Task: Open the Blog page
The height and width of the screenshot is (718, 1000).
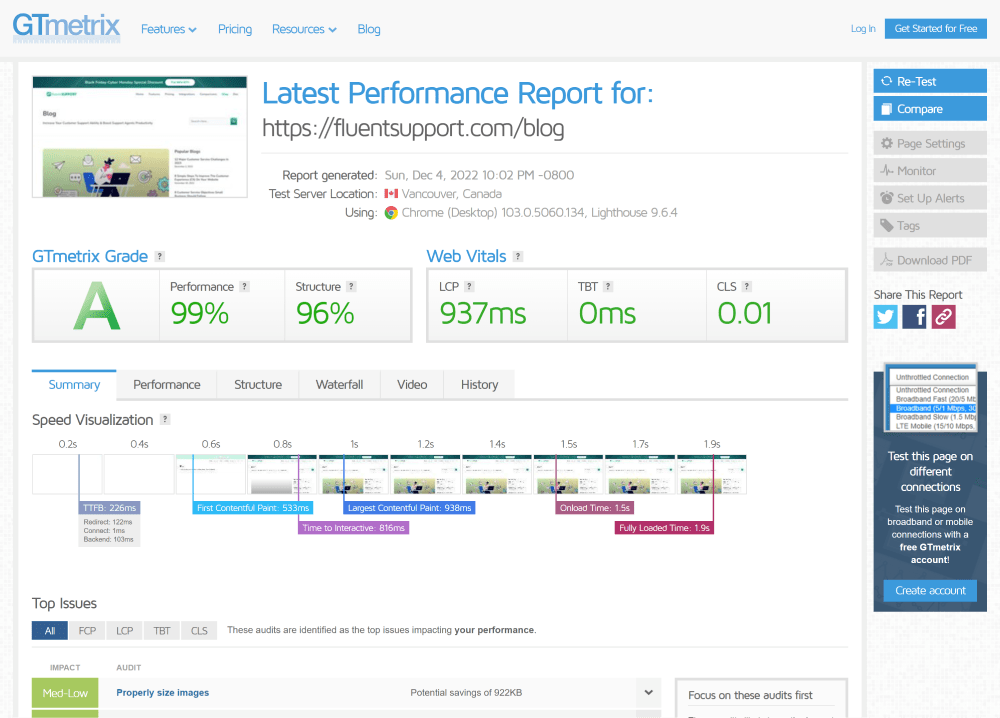Action: [369, 29]
